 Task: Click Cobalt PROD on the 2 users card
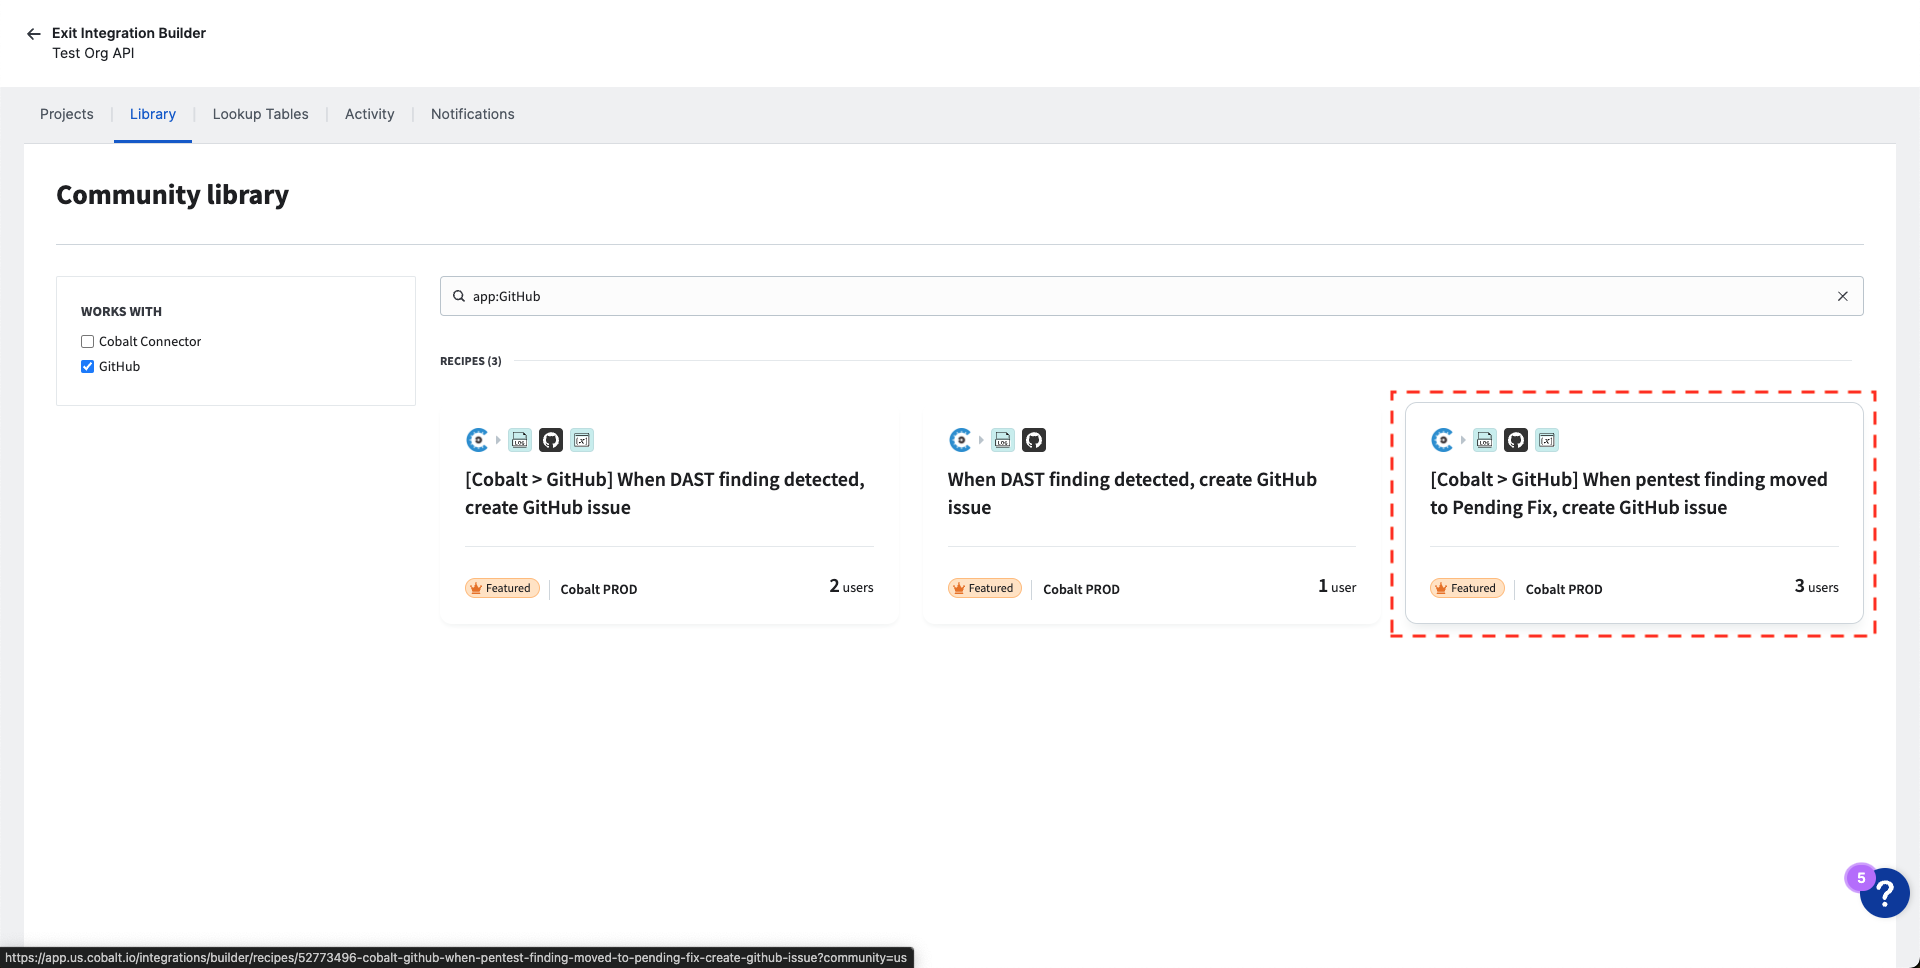[599, 589]
